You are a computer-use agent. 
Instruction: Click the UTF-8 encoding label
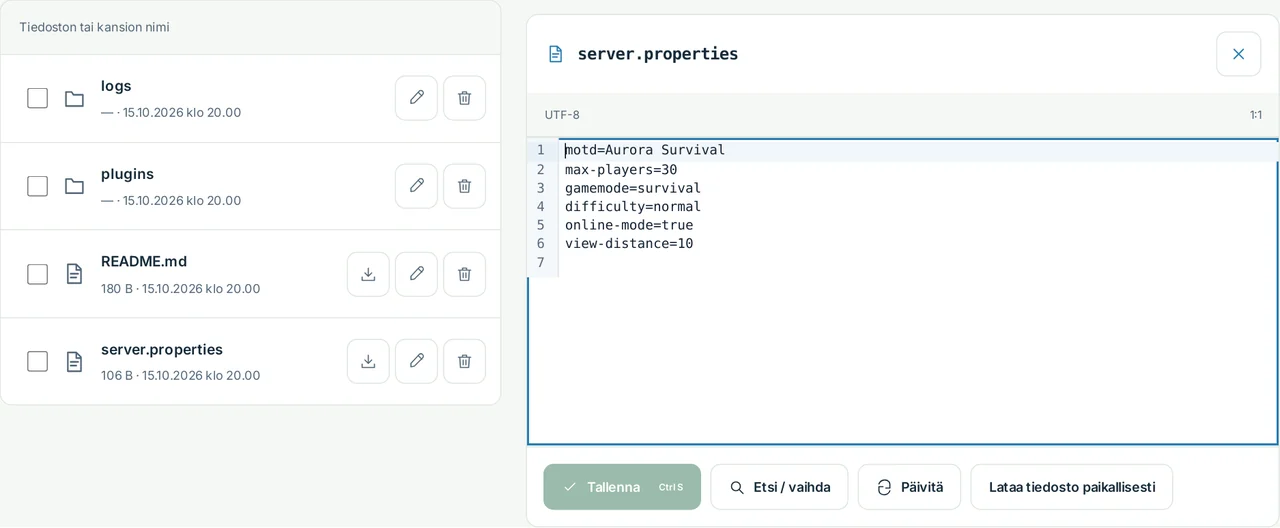(x=562, y=115)
